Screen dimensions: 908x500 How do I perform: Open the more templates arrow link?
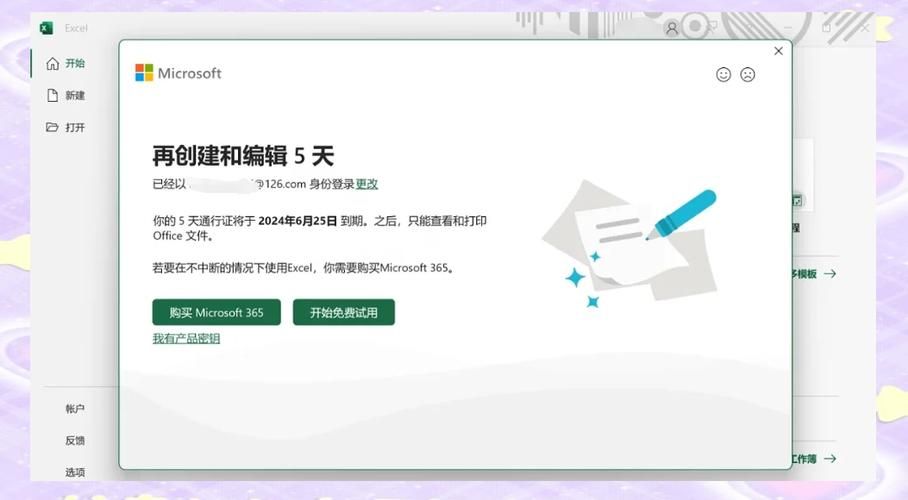[x=830, y=273]
